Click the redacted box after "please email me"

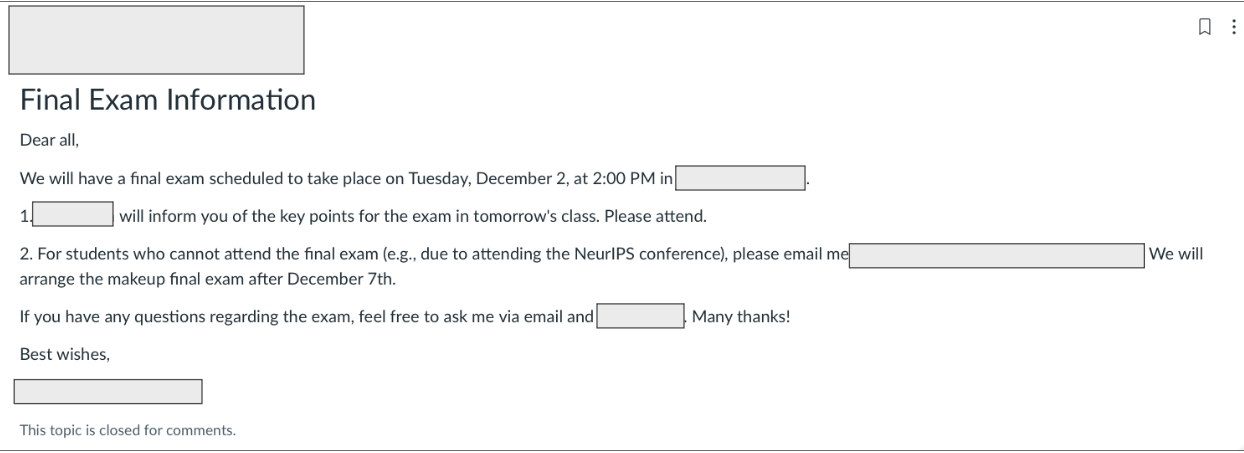(x=996, y=255)
